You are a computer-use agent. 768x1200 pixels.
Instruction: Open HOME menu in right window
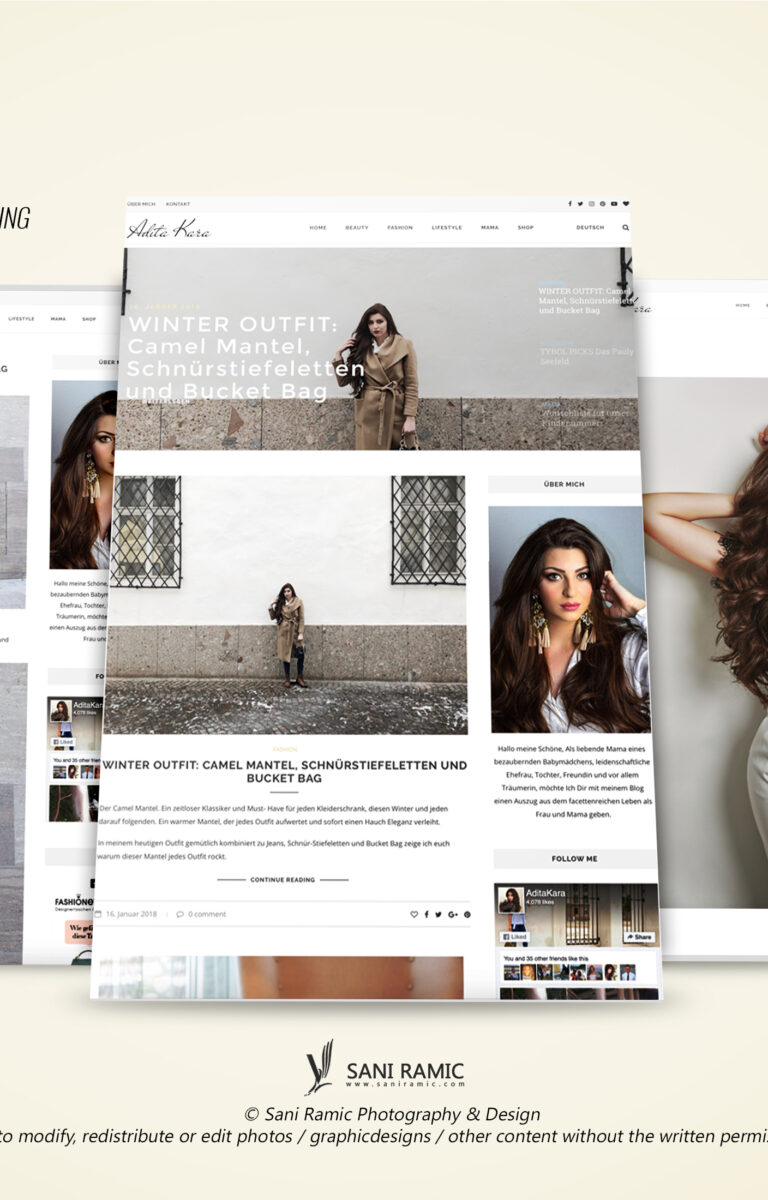743,305
